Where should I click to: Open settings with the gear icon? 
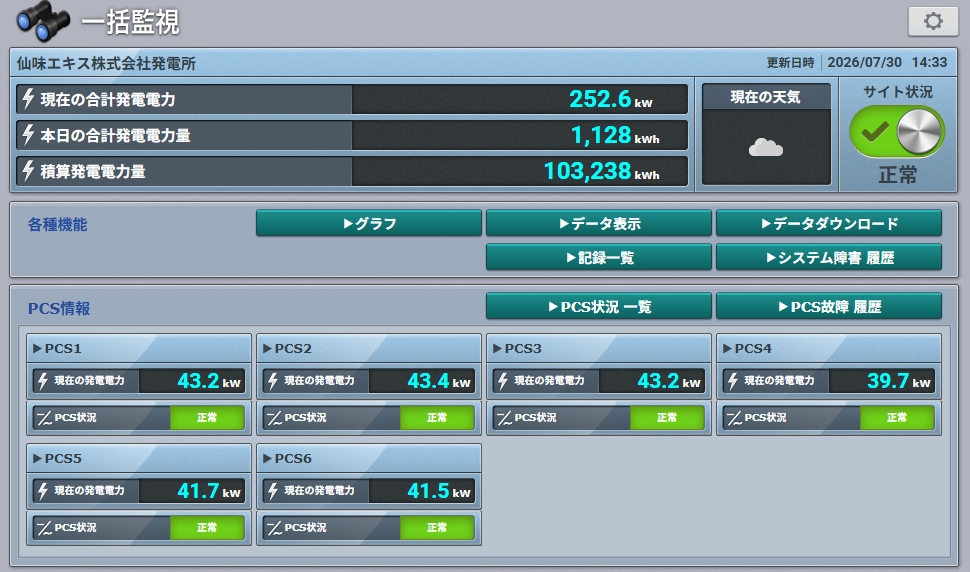click(933, 22)
